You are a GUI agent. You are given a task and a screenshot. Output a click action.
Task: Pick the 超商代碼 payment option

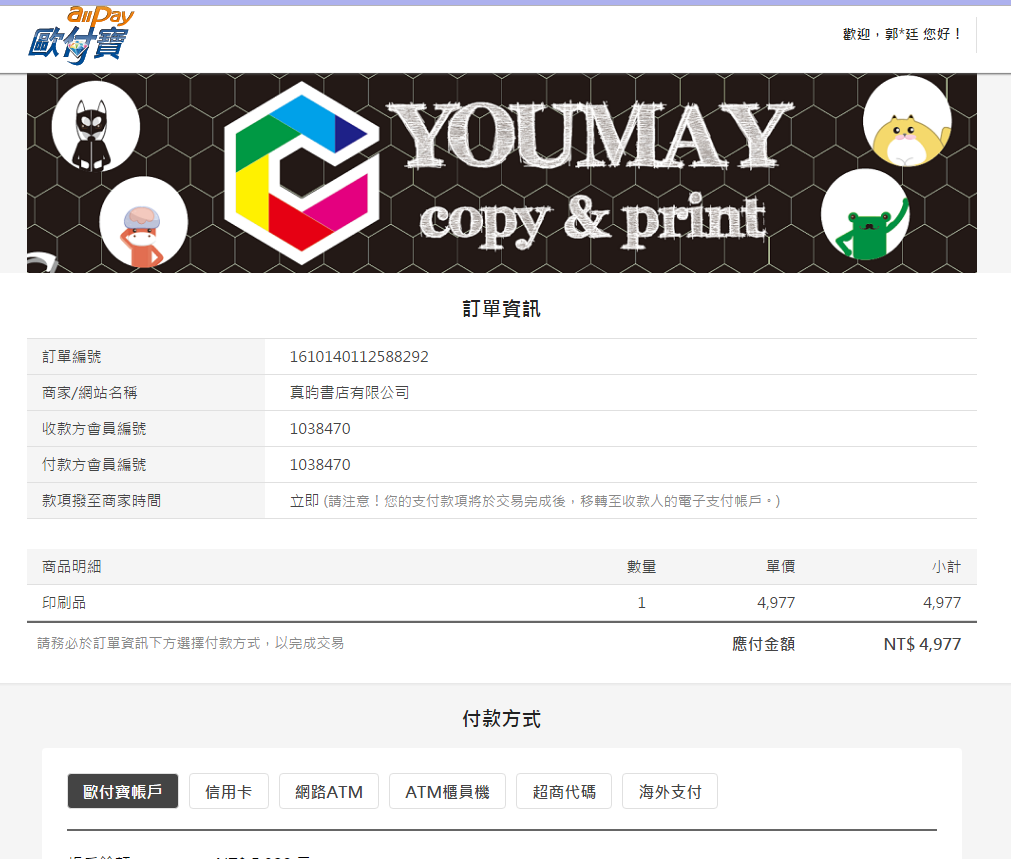[x=564, y=792]
